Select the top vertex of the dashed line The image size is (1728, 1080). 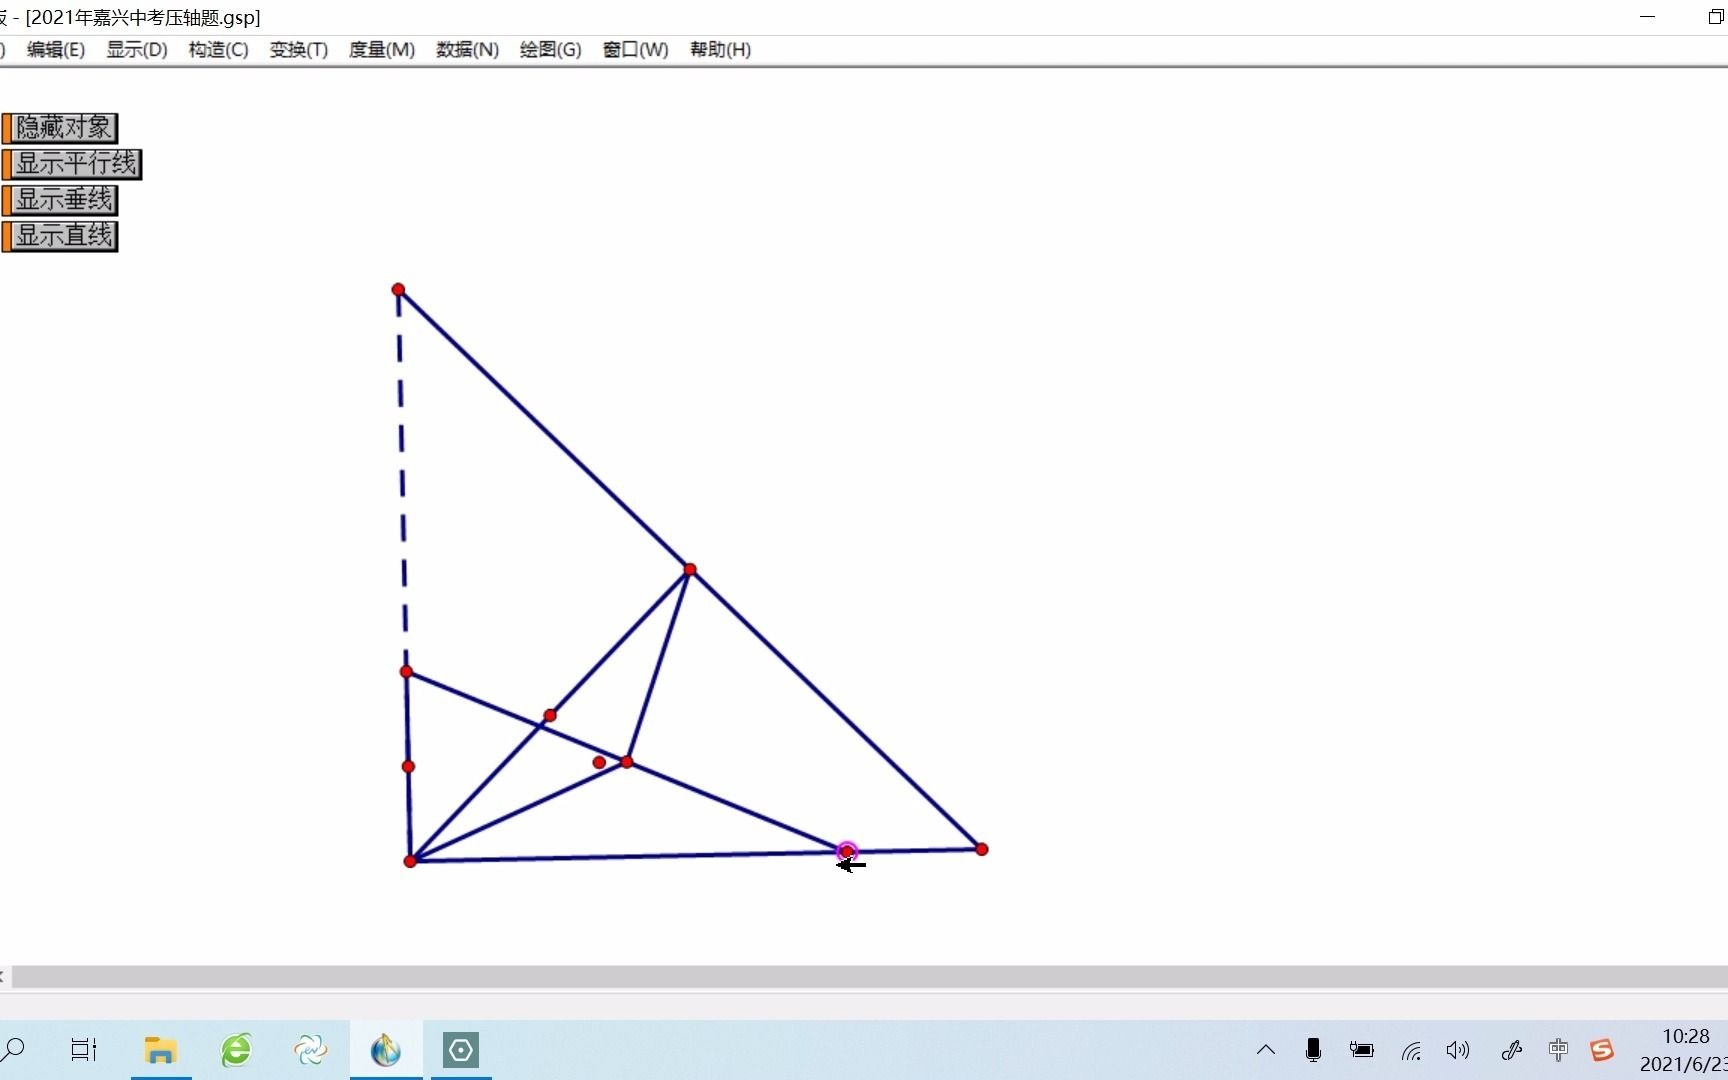398,290
